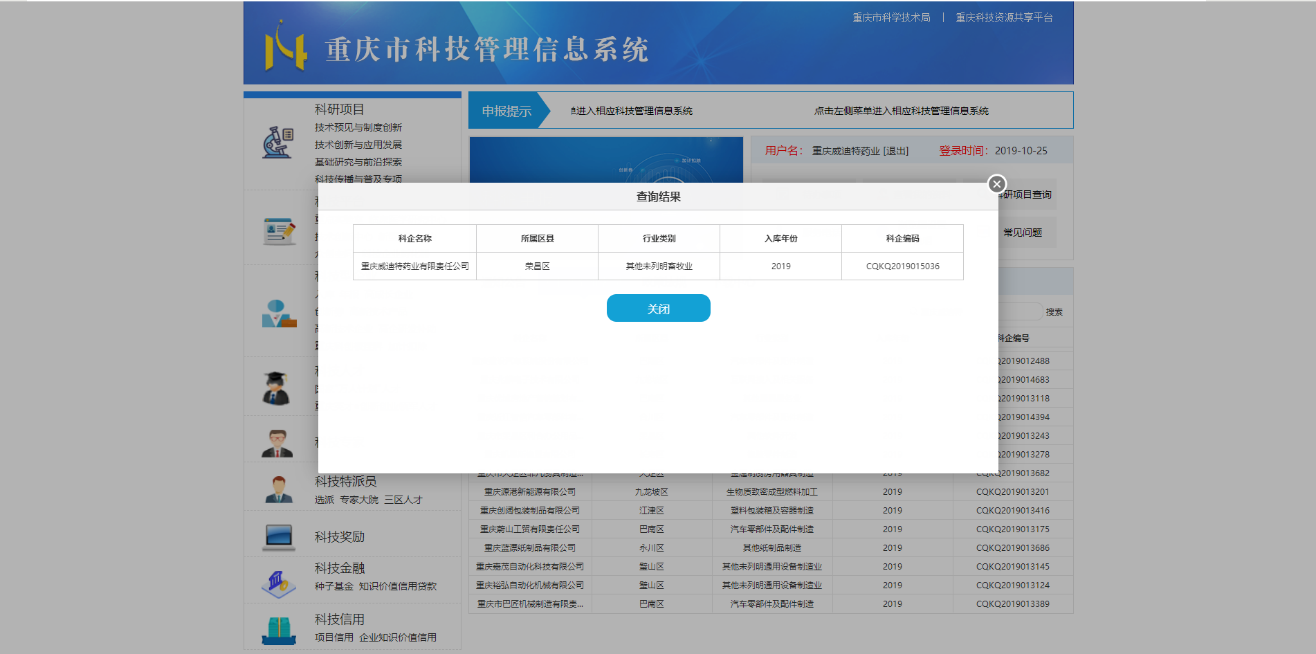
Task: Click the graduate cap person icon
Action: tap(277, 387)
